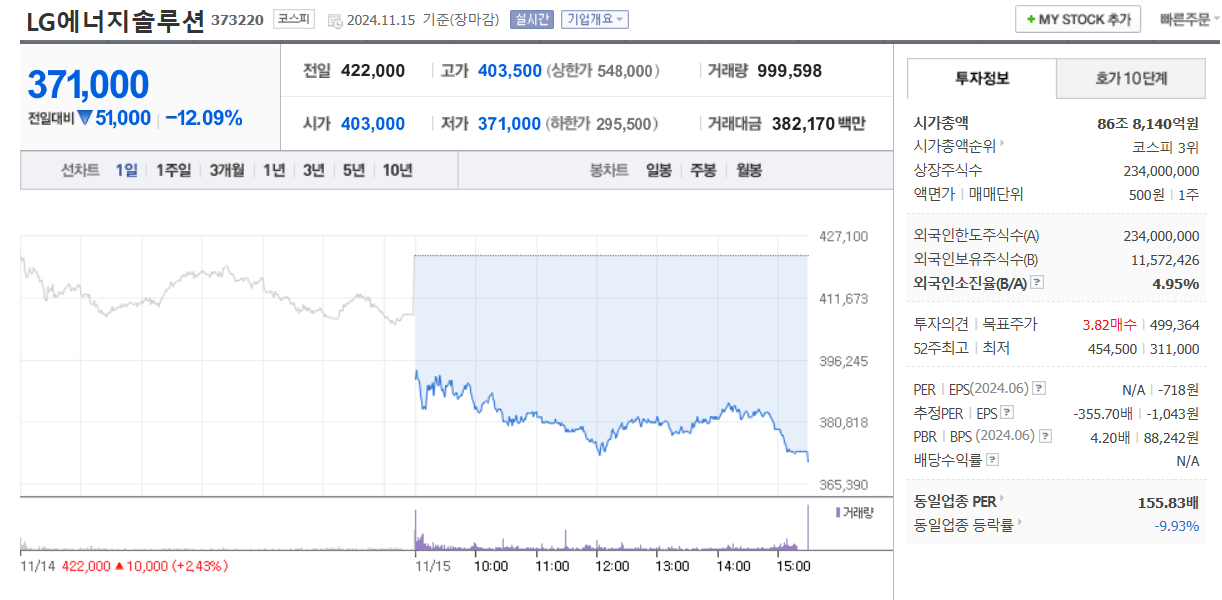
Task: Click help icon beside 추정PER EPS
Action: pyautogui.click(x=1007, y=412)
